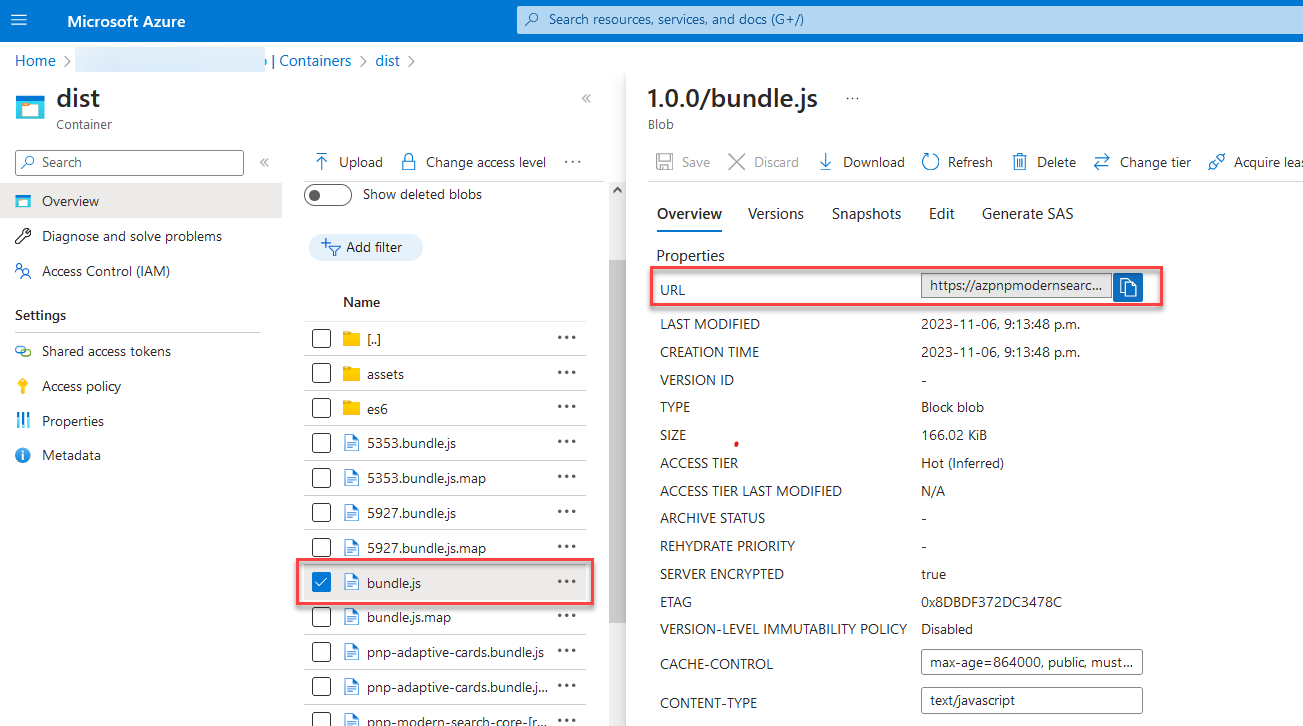1303x726 pixels.
Task: Check the es6 folder checkbox
Action: pos(321,408)
